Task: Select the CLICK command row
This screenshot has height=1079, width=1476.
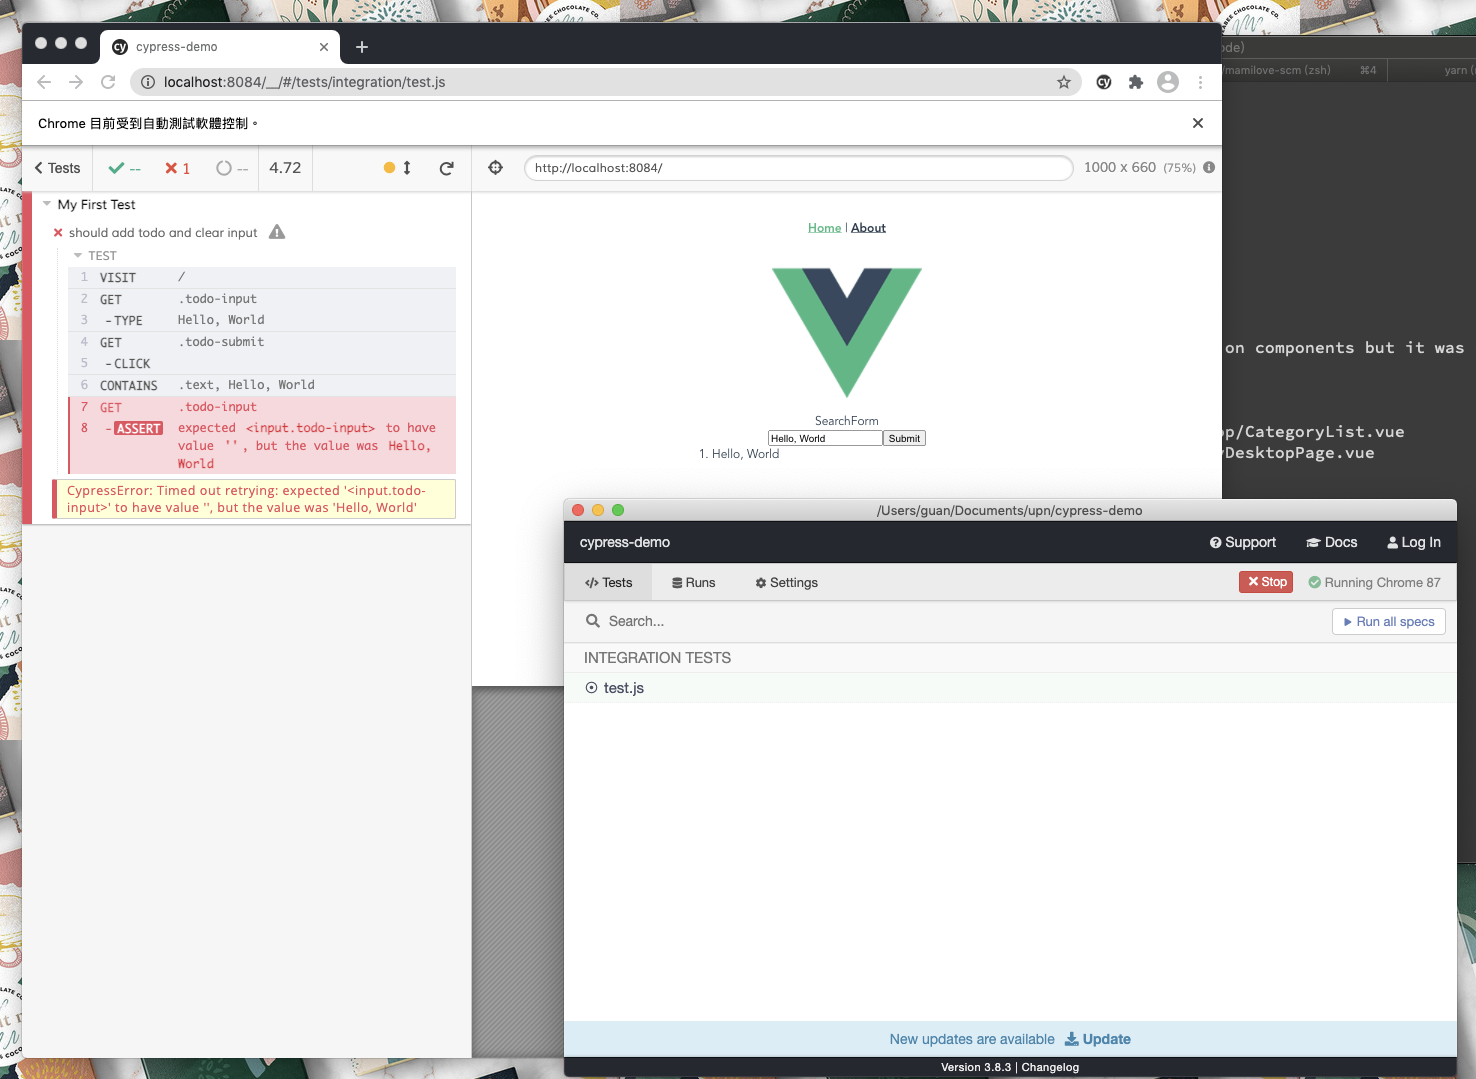Action: coord(262,363)
